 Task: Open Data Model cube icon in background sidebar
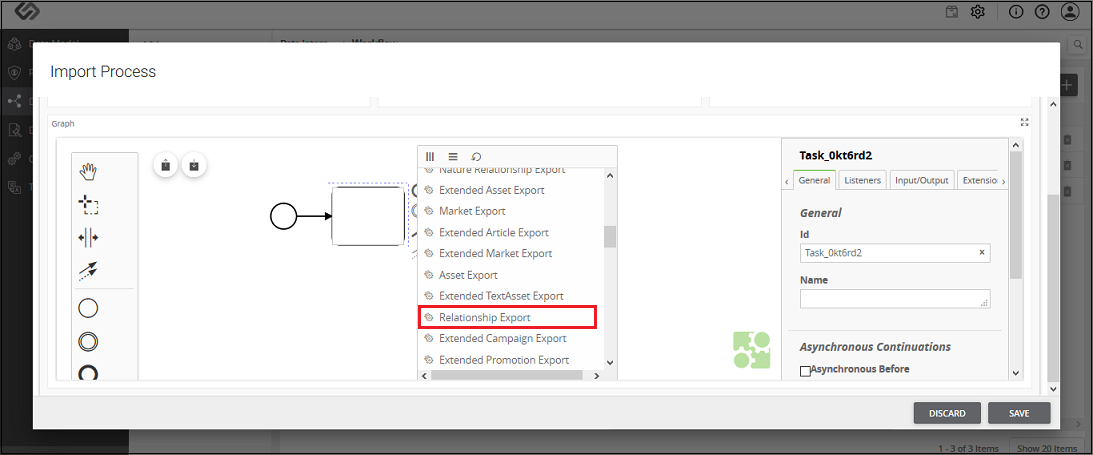13,45
